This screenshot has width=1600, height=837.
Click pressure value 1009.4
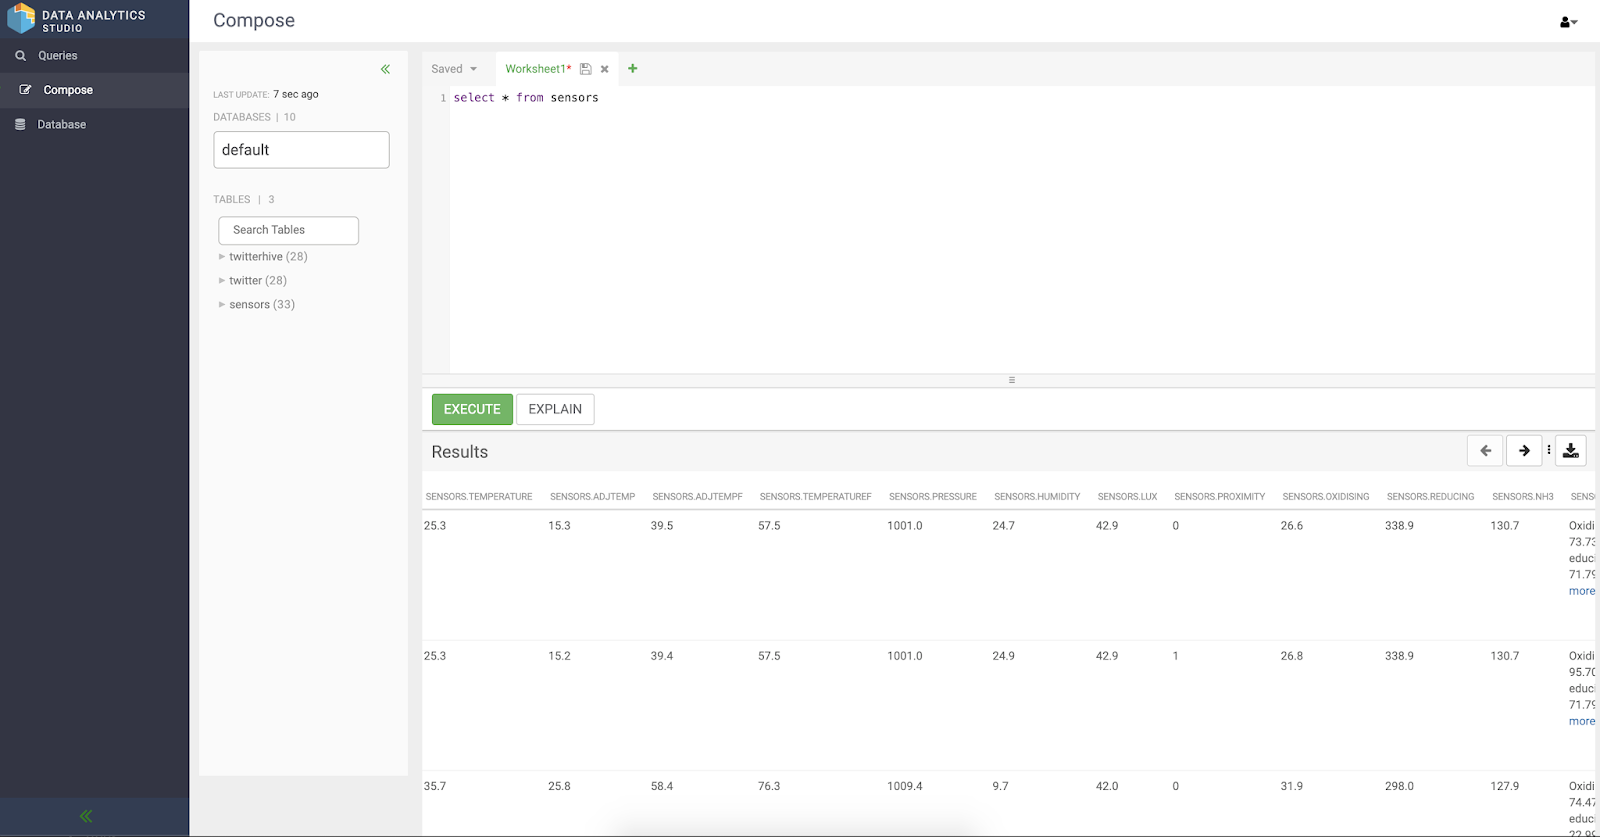click(x=905, y=787)
